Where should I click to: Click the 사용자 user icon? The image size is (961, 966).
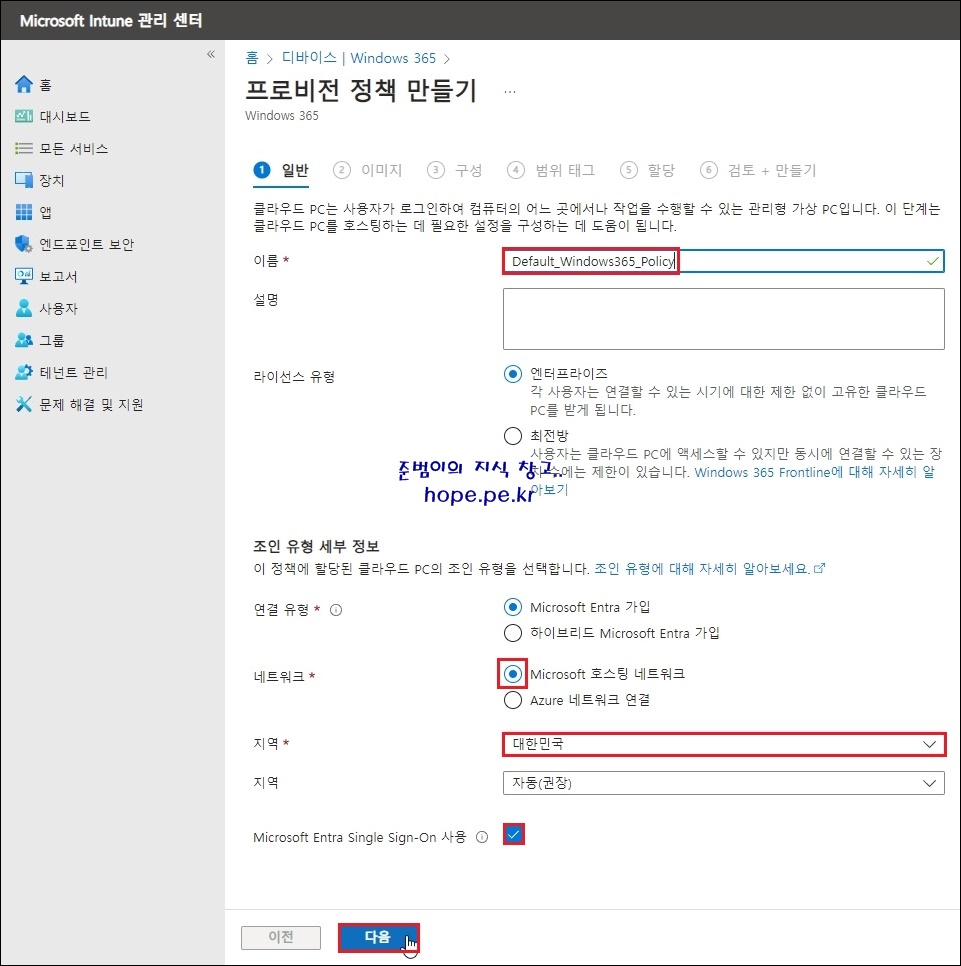click(x=24, y=308)
